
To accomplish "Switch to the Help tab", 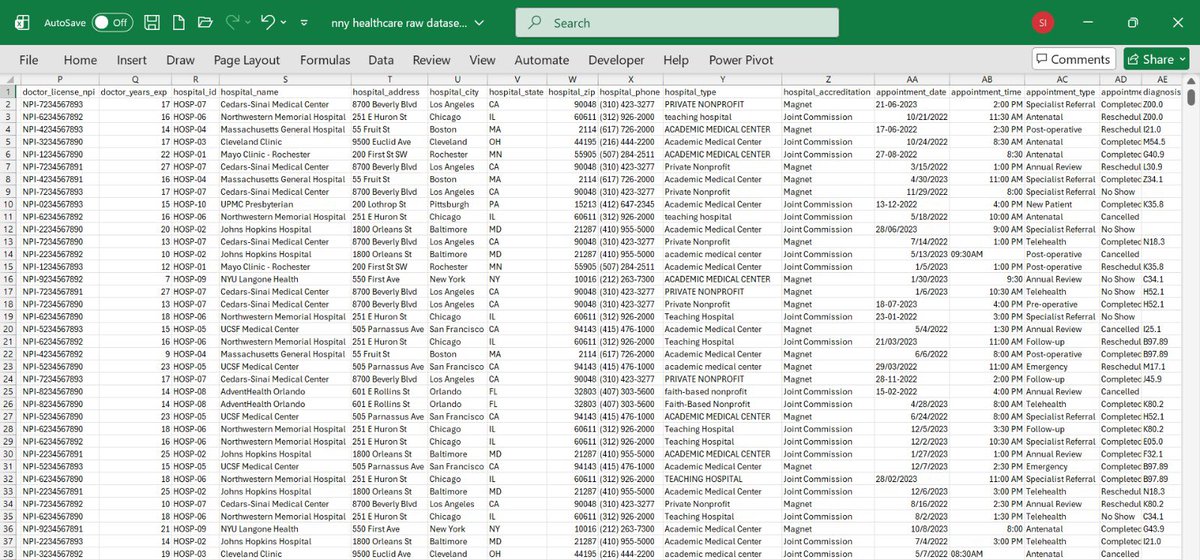I will 676,60.
